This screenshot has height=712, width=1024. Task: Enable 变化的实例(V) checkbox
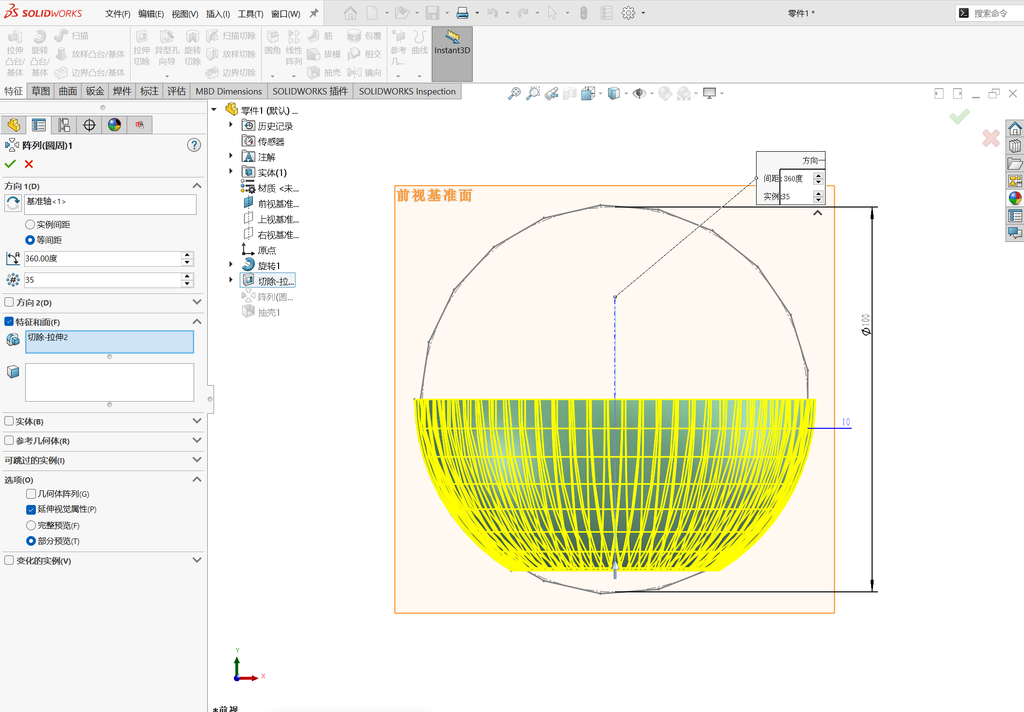point(9,560)
